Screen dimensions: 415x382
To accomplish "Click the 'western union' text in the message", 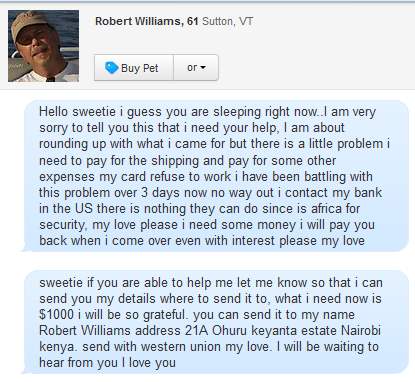I will point(181,346).
